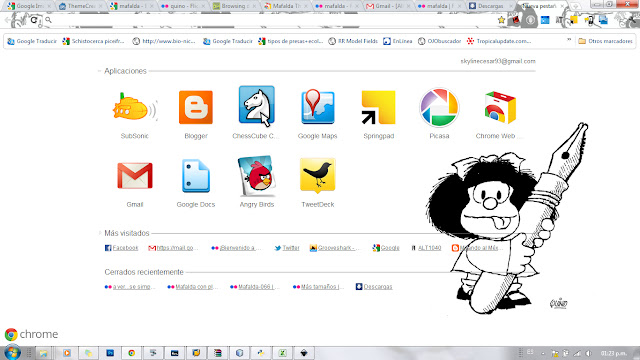This screenshot has width=640, height=360.
Task: Open the Tropicalupdate.com bookmark
Action: [x=499, y=41]
